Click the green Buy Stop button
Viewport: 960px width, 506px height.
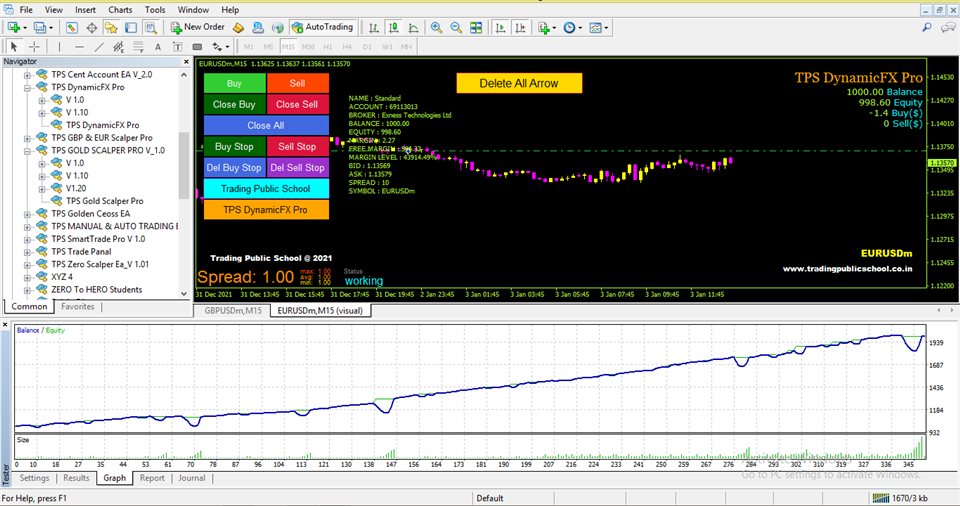pyautogui.click(x=234, y=146)
